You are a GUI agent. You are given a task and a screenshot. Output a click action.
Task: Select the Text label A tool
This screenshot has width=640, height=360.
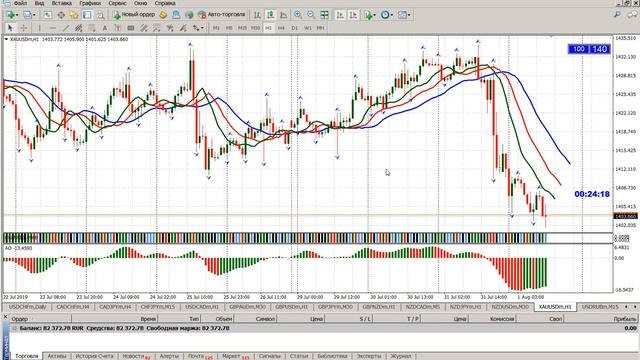[x=105, y=28]
